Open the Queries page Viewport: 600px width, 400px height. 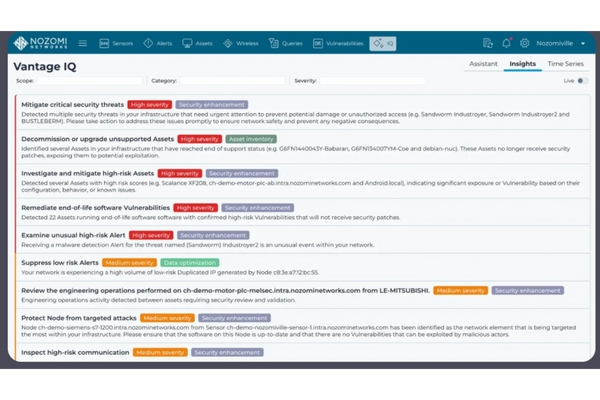tap(286, 44)
